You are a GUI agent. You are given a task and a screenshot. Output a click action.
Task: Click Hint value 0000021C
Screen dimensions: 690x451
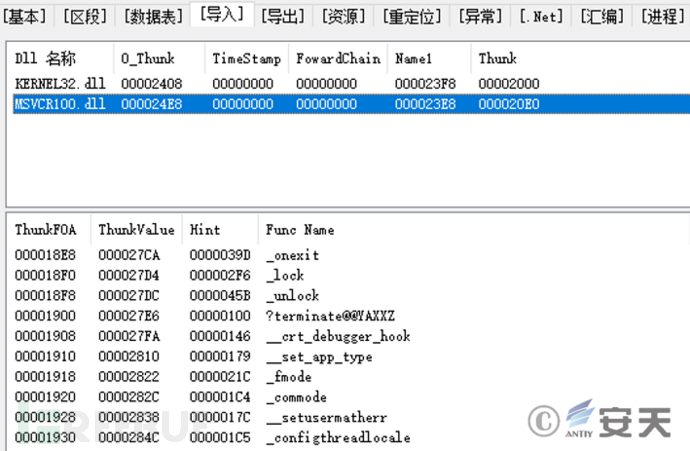(x=220, y=376)
